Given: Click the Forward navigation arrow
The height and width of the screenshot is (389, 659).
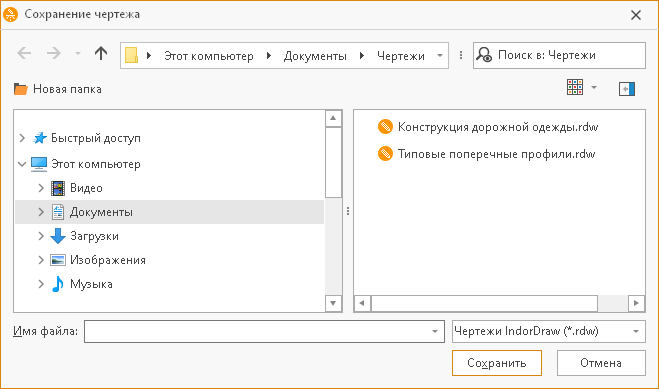Looking at the screenshot, I should [54, 53].
